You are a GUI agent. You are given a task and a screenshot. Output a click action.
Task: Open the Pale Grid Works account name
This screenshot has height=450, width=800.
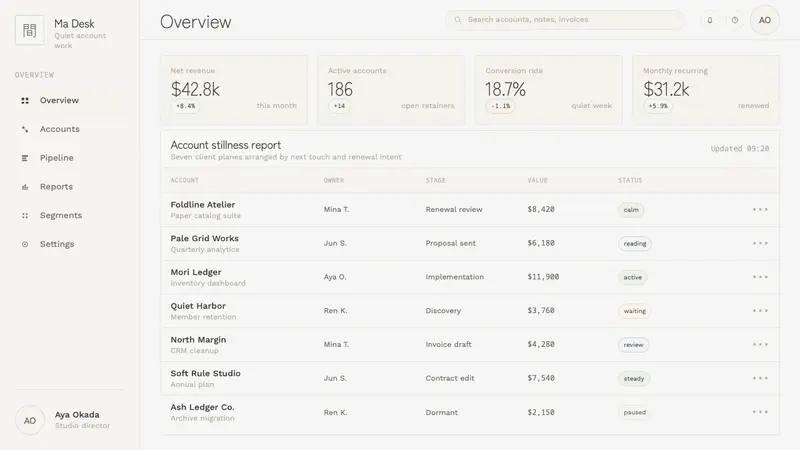pyautogui.click(x=205, y=238)
